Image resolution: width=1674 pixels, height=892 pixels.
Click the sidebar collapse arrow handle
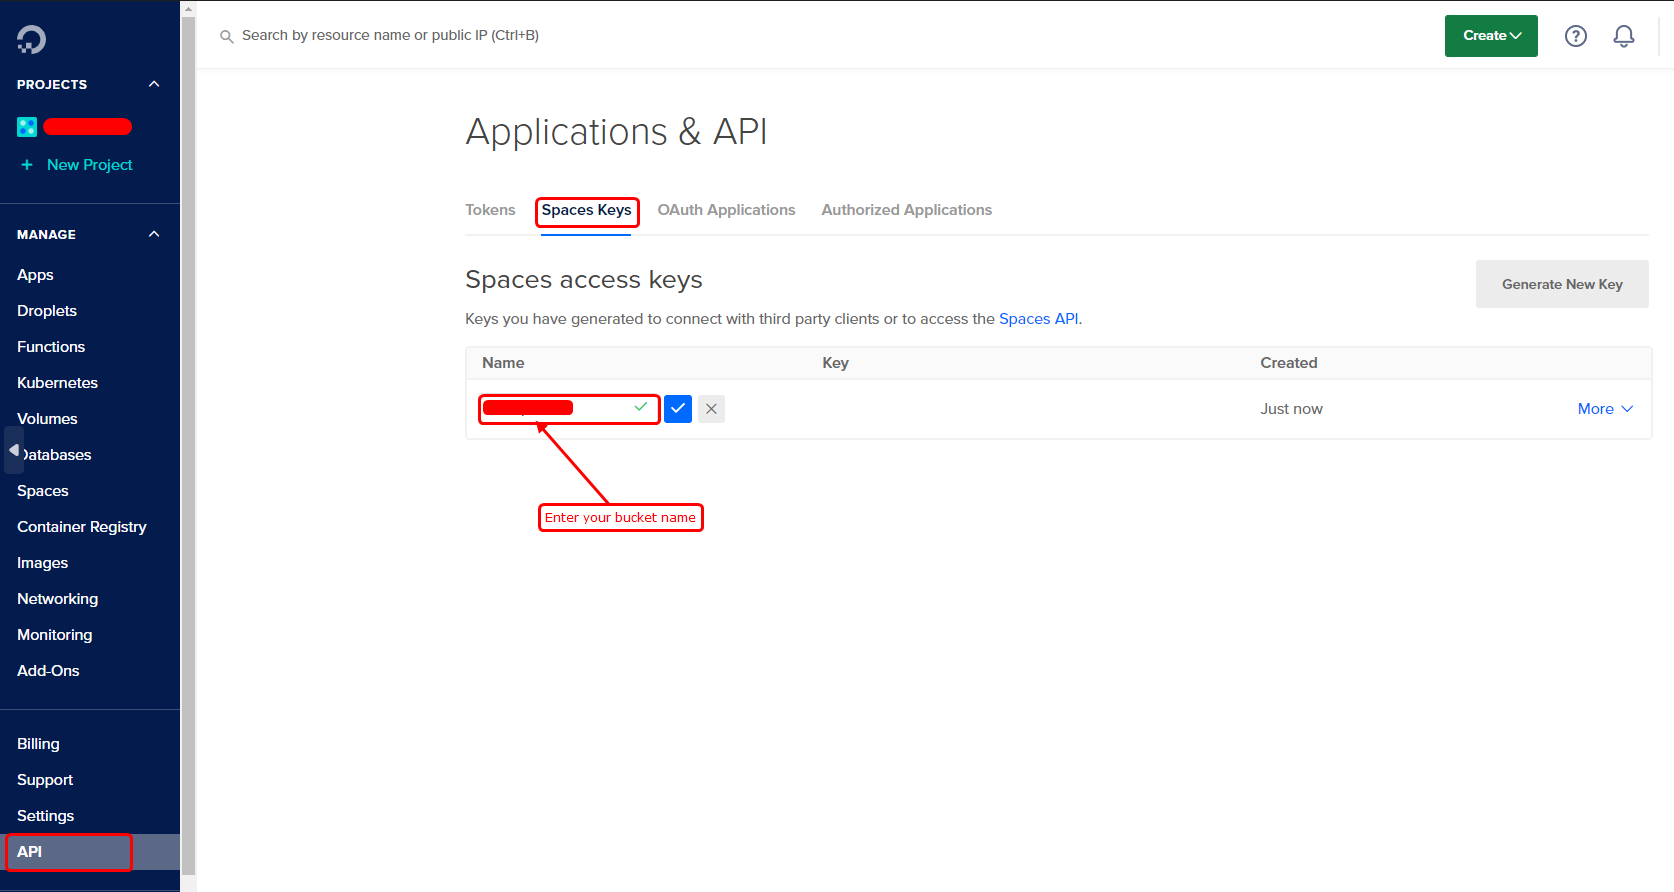click(x=14, y=450)
